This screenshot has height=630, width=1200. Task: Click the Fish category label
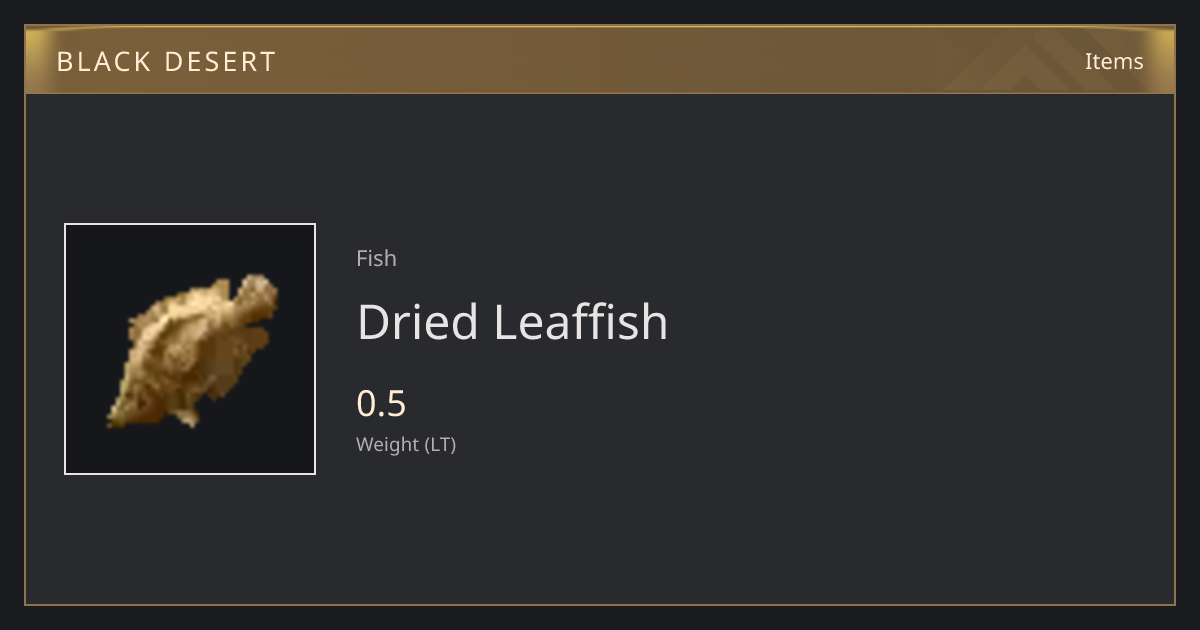(x=376, y=258)
